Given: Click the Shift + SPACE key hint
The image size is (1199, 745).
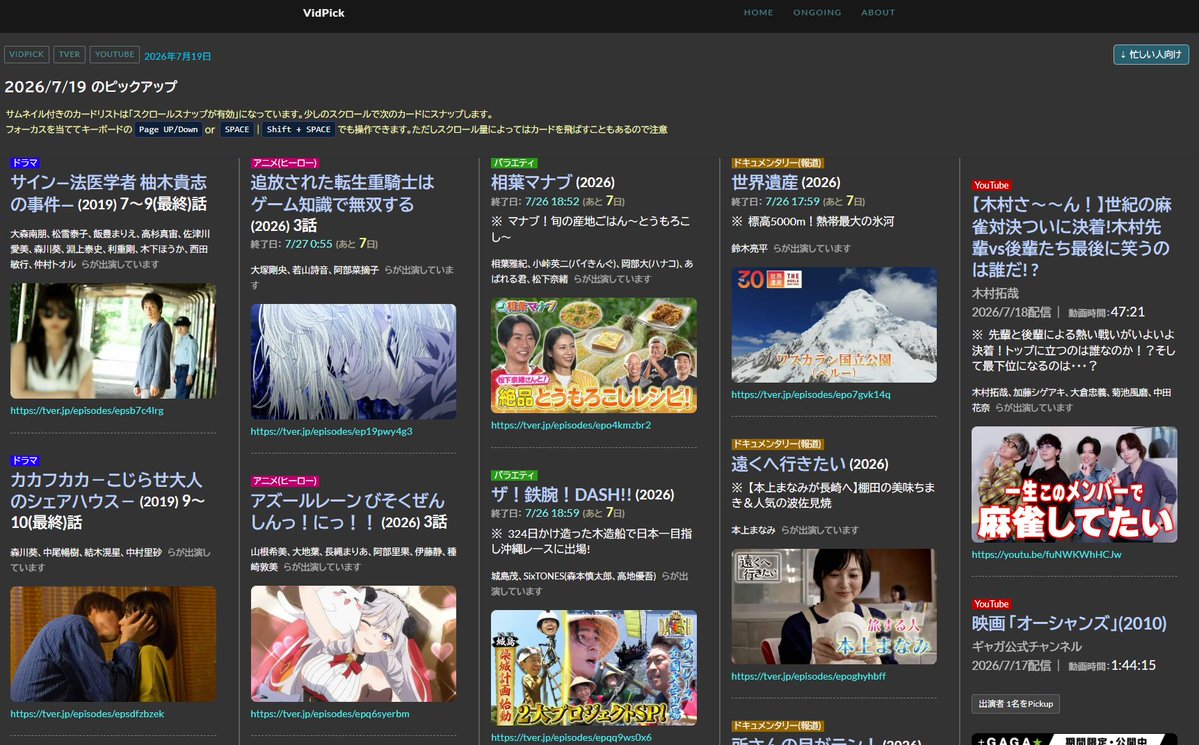Looking at the screenshot, I should 298,129.
